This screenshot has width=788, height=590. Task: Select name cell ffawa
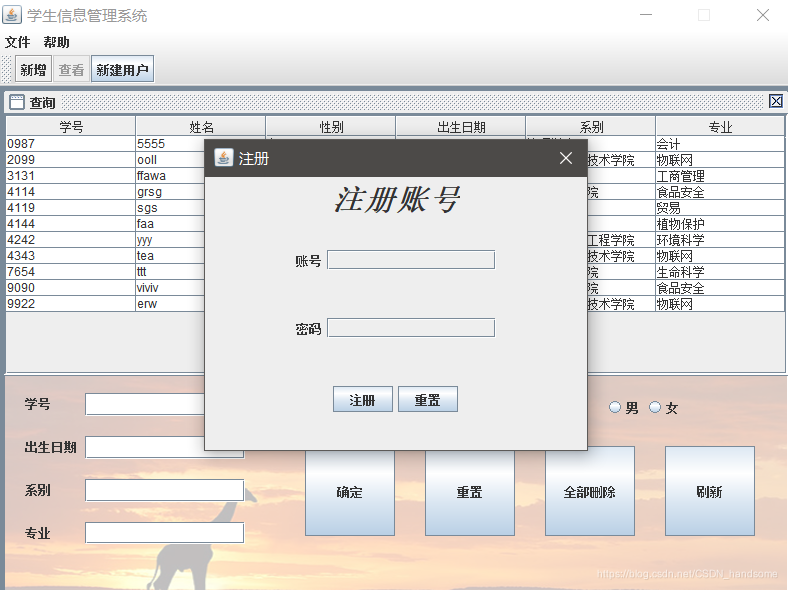pos(170,176)
